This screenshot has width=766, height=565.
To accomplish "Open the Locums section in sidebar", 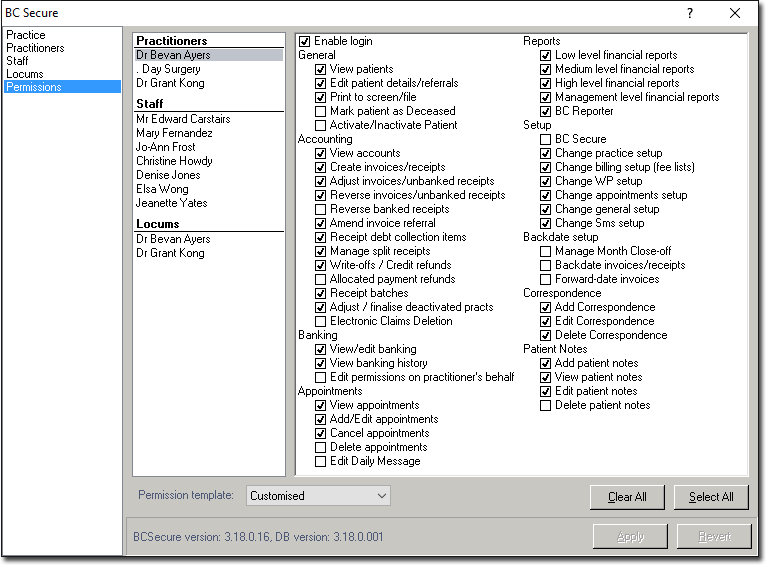I will [24, 74].
